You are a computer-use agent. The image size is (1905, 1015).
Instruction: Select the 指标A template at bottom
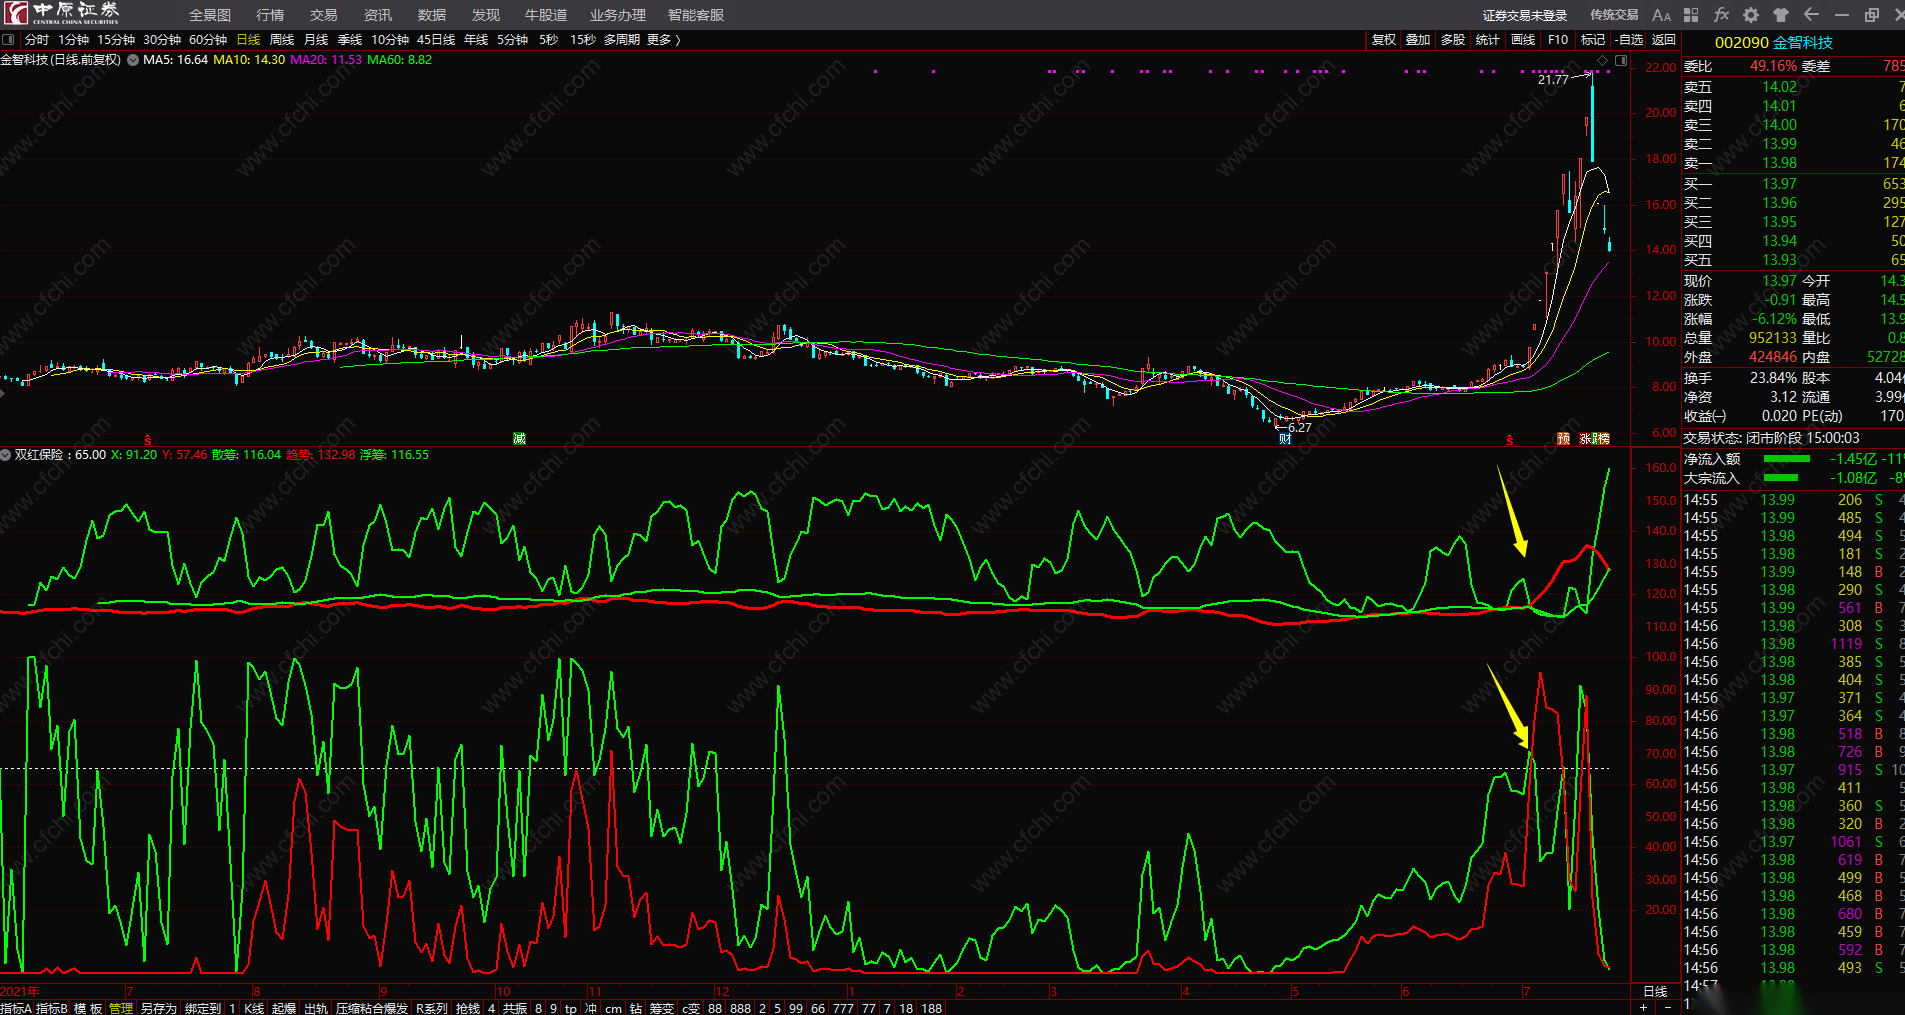pos(16,1008)
